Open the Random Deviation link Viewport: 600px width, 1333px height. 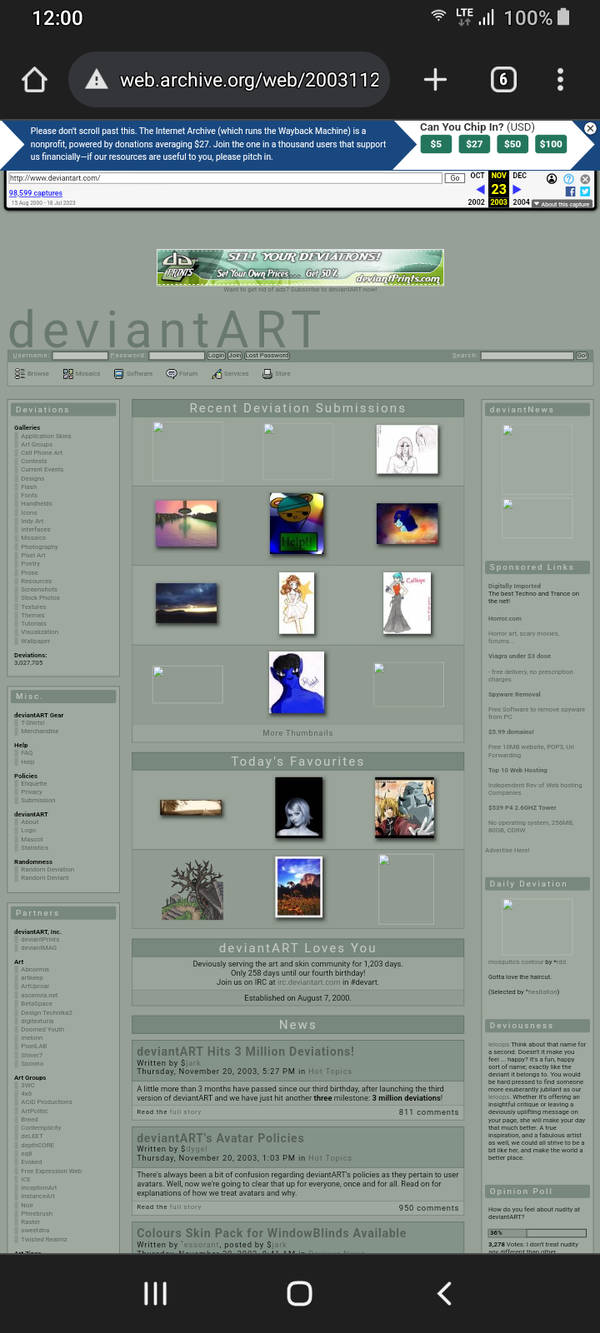47,869
